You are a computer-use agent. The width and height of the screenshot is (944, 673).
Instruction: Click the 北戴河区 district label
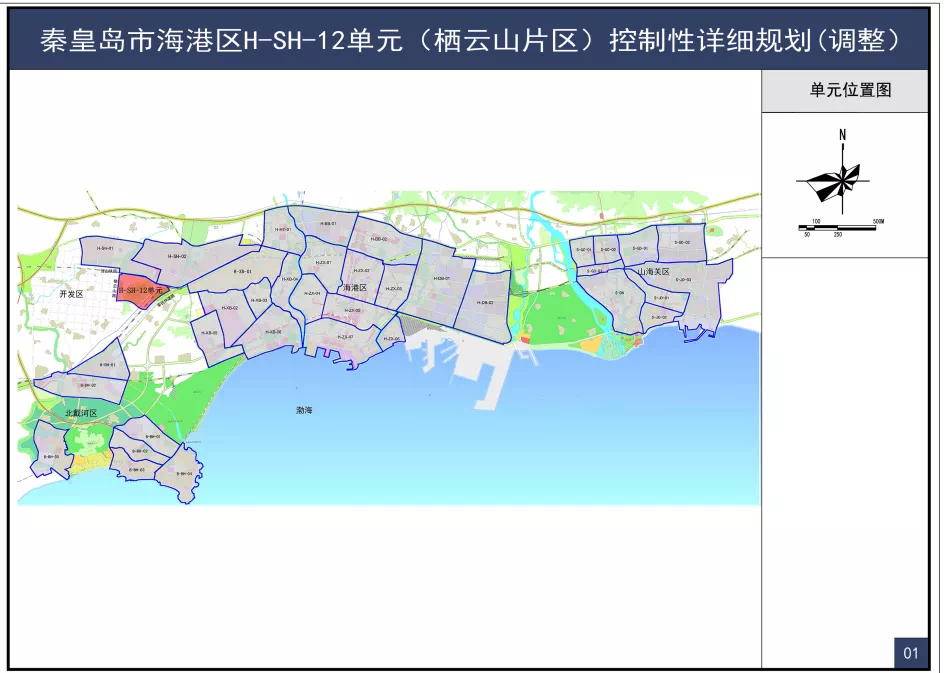click(x=81, y=413)
